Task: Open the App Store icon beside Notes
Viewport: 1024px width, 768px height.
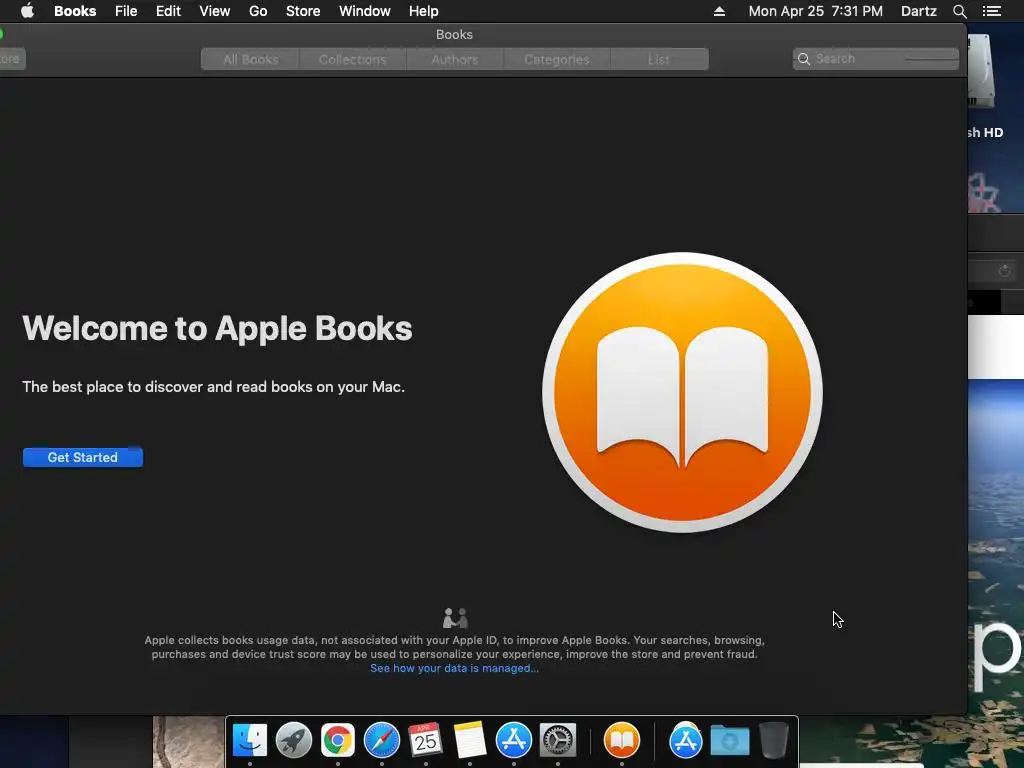Action: pos(514,740)
